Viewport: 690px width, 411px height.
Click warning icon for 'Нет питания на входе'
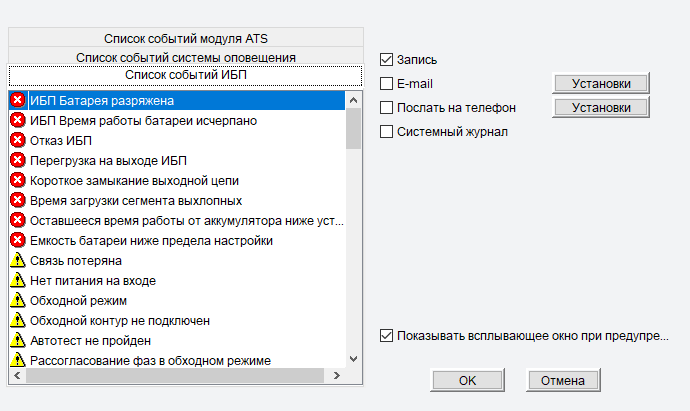tap(18, 280)
